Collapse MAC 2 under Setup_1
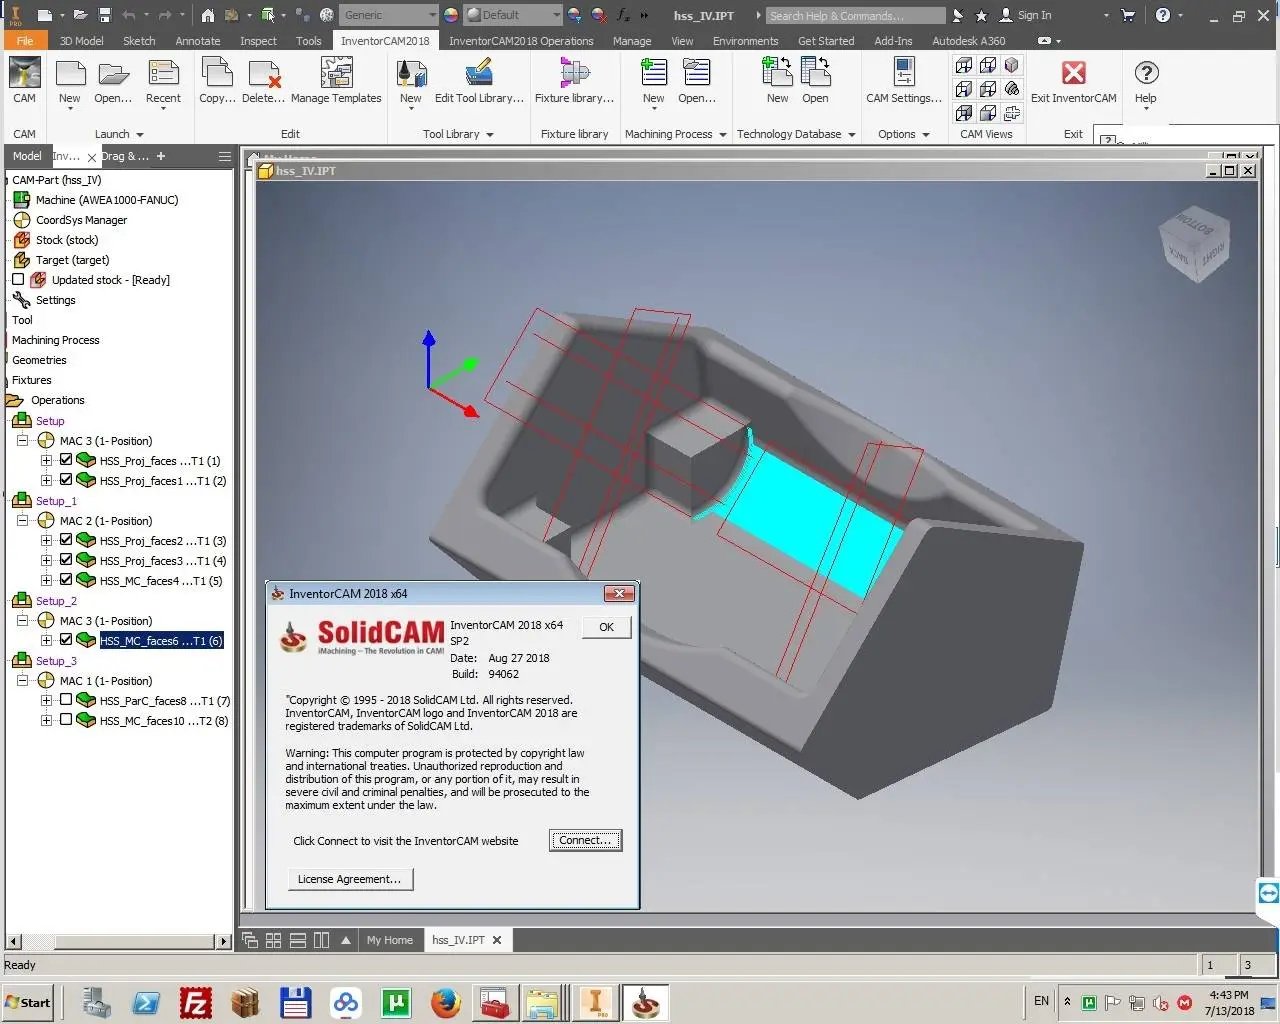The width and height of the screenshot is (1280, 1024). point(22,520)
